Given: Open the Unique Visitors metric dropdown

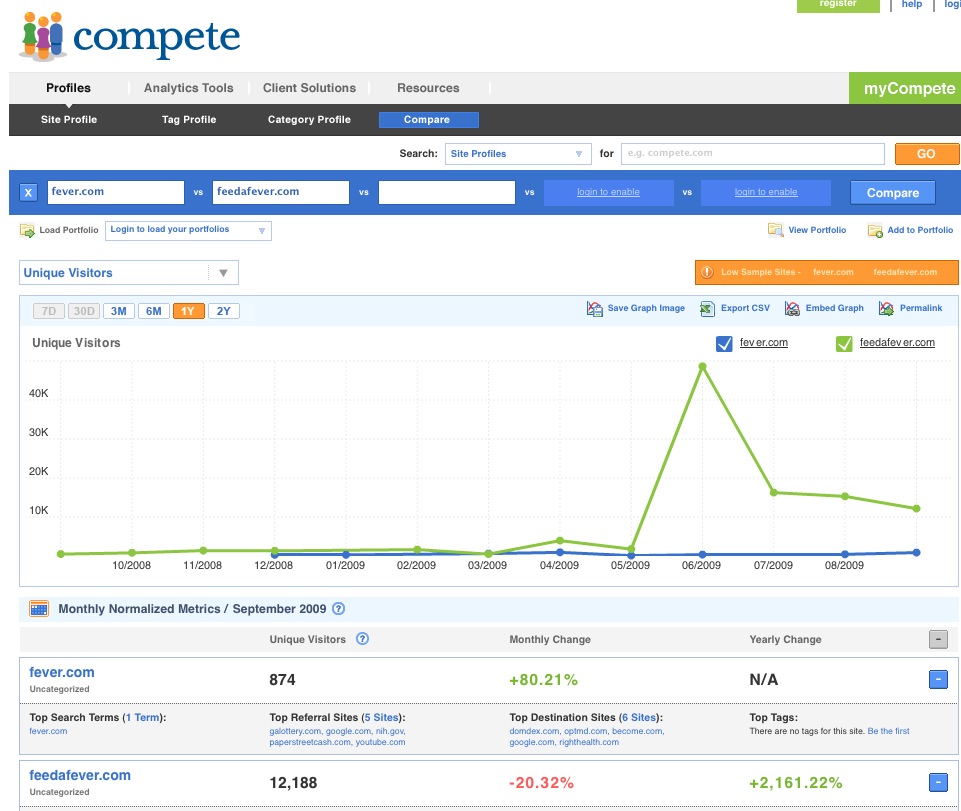Looking at the screenshot, I should 129,273.
